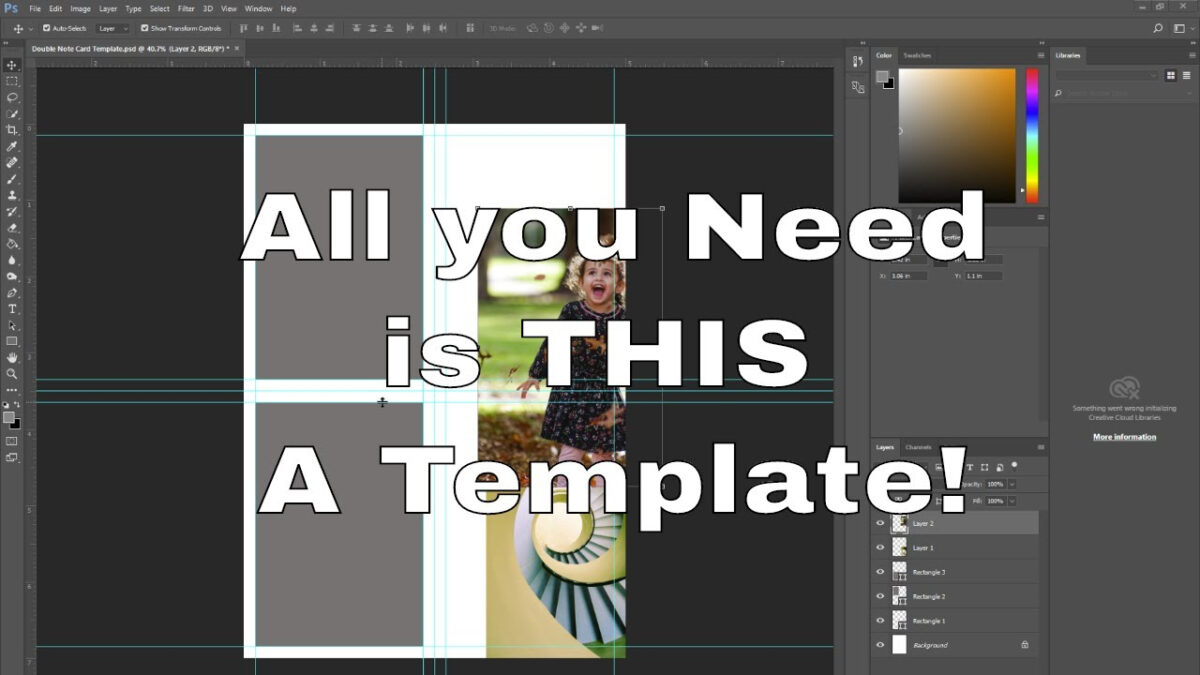The width and height of the screenshot is (1200, 675).
Task: Open the Opacity dropdown in Layers panel
Action: coord(1011,484)
